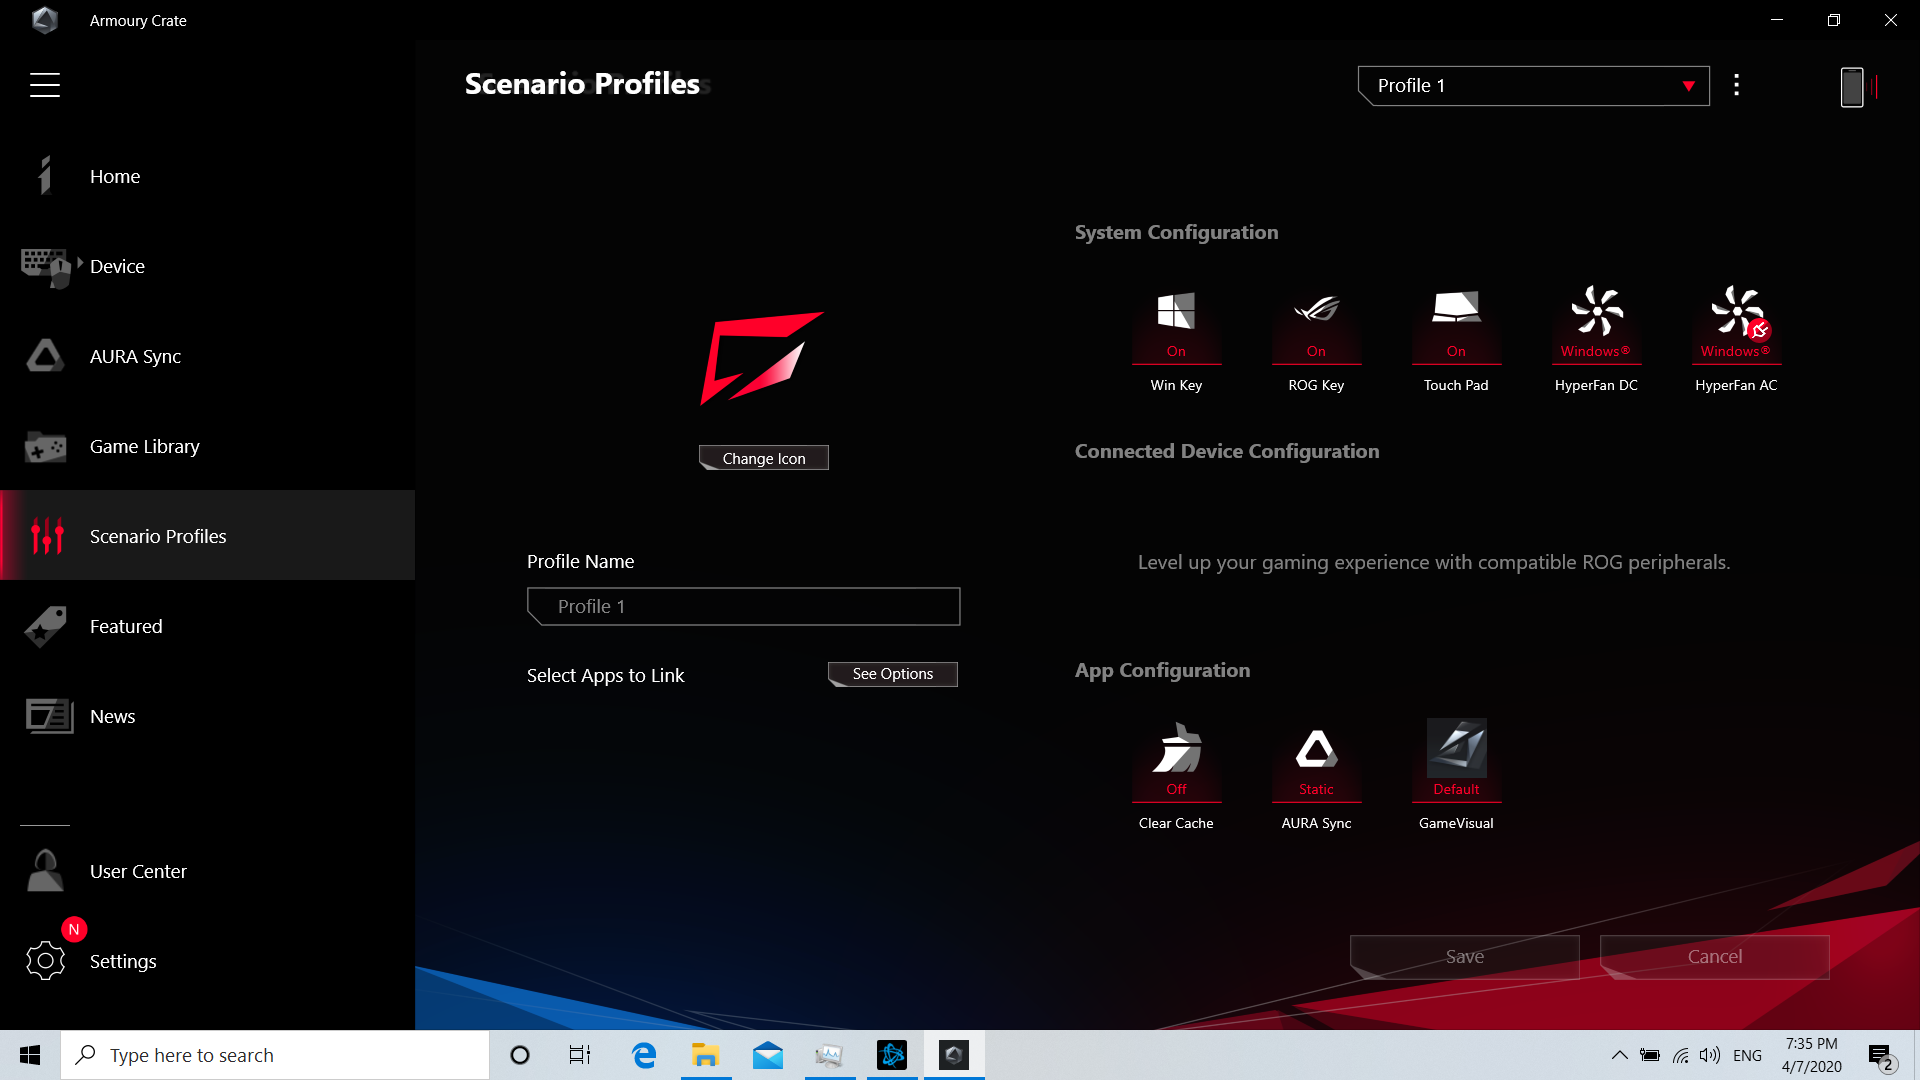
Task: Open the News section
Action: (x=207, y=716)
